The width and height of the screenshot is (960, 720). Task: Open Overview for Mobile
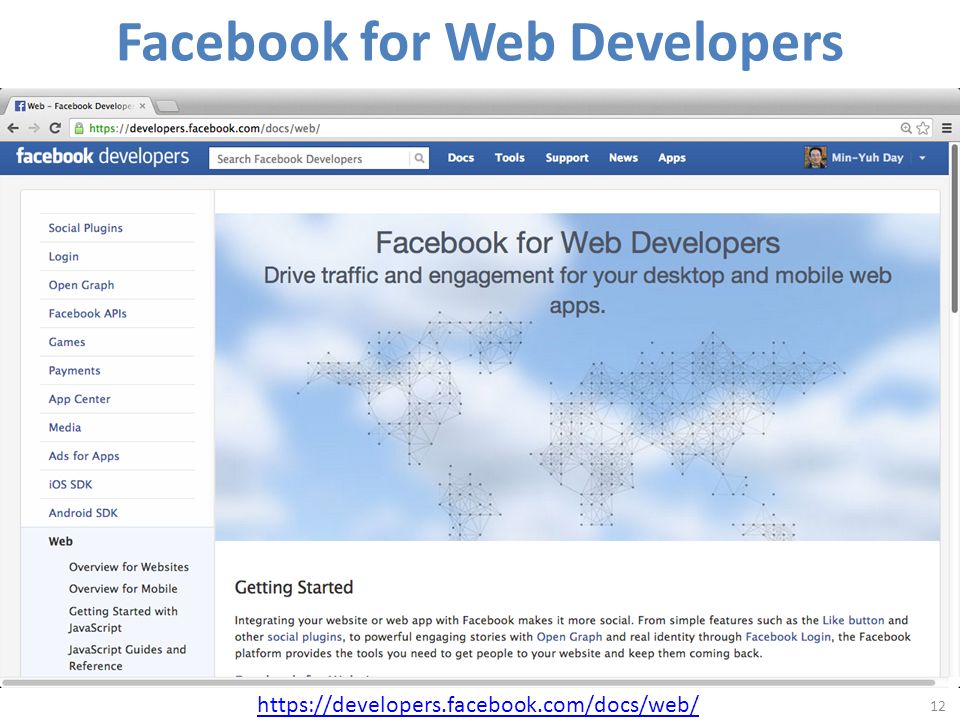123,588
